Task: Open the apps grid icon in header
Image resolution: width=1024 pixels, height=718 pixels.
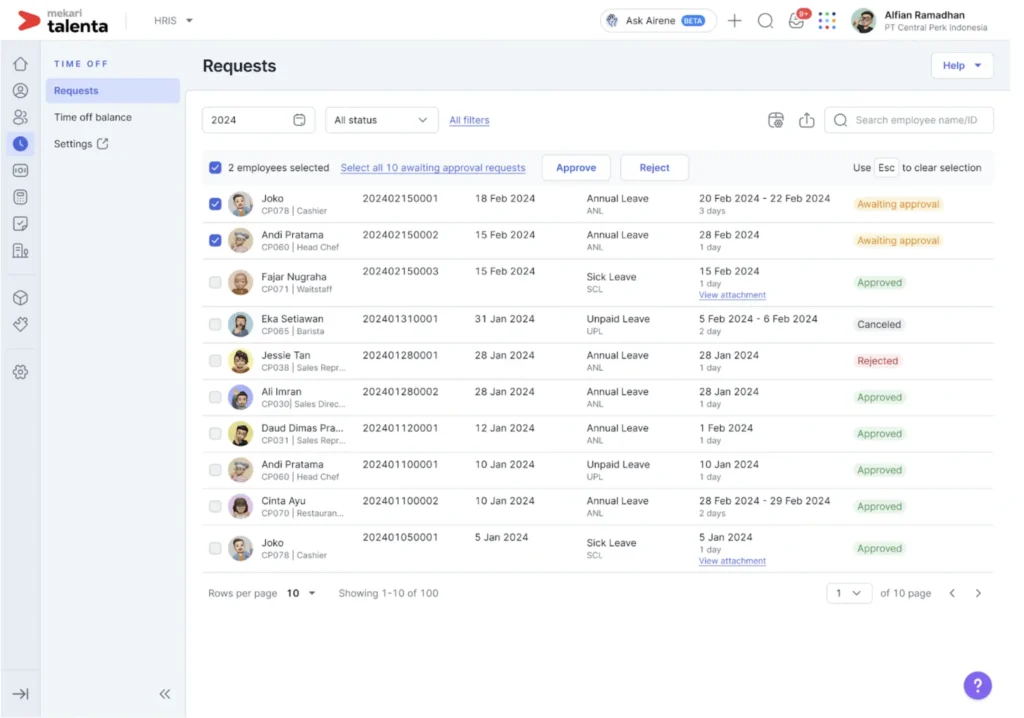Action: click(x=827, y=21)
